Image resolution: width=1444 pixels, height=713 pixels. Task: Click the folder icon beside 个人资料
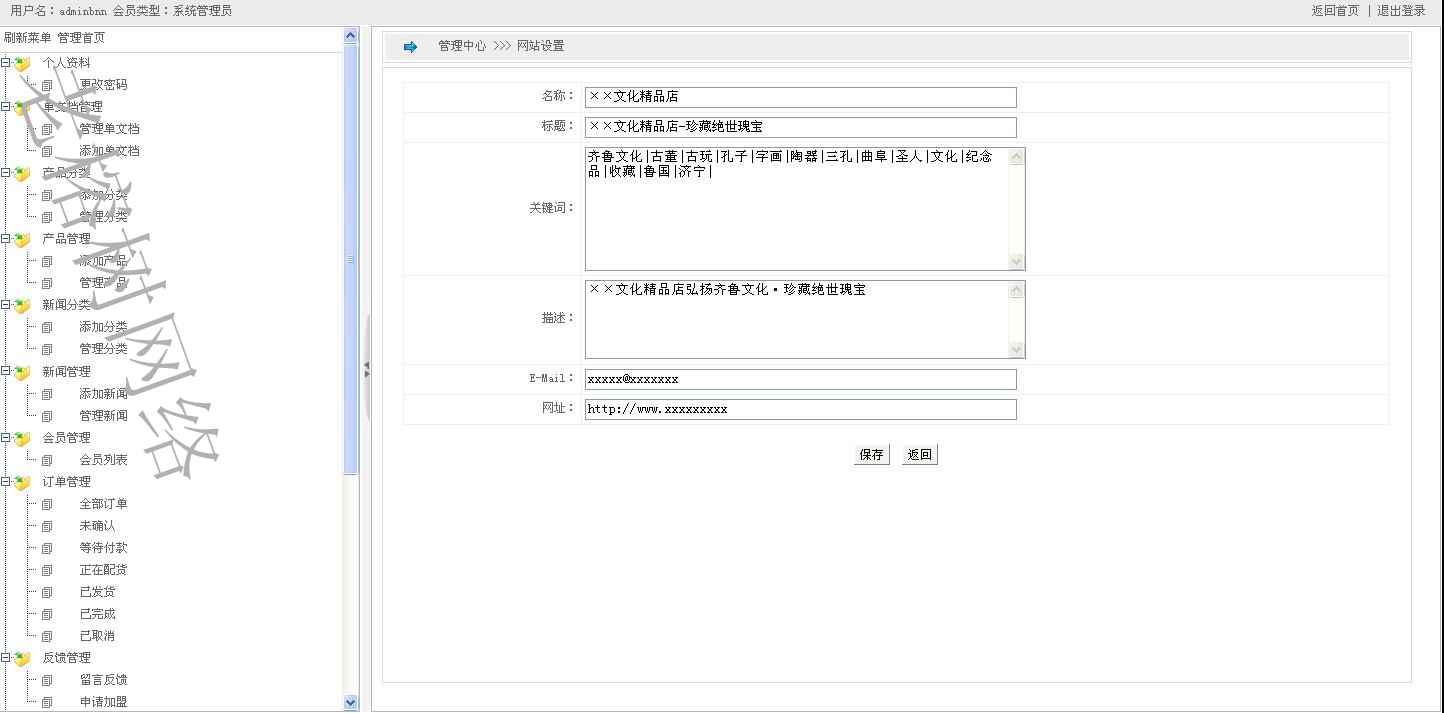click(x=22, y=63)
